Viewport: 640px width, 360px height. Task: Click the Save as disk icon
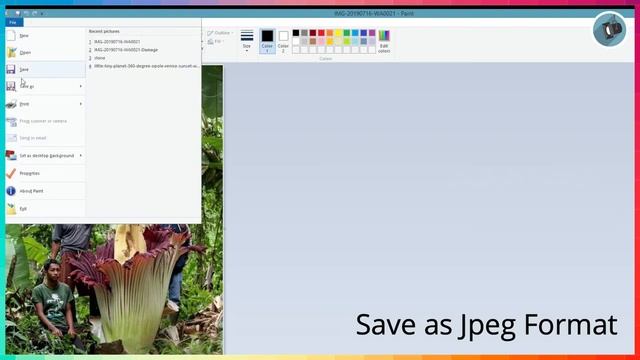[x=11, y=86]
